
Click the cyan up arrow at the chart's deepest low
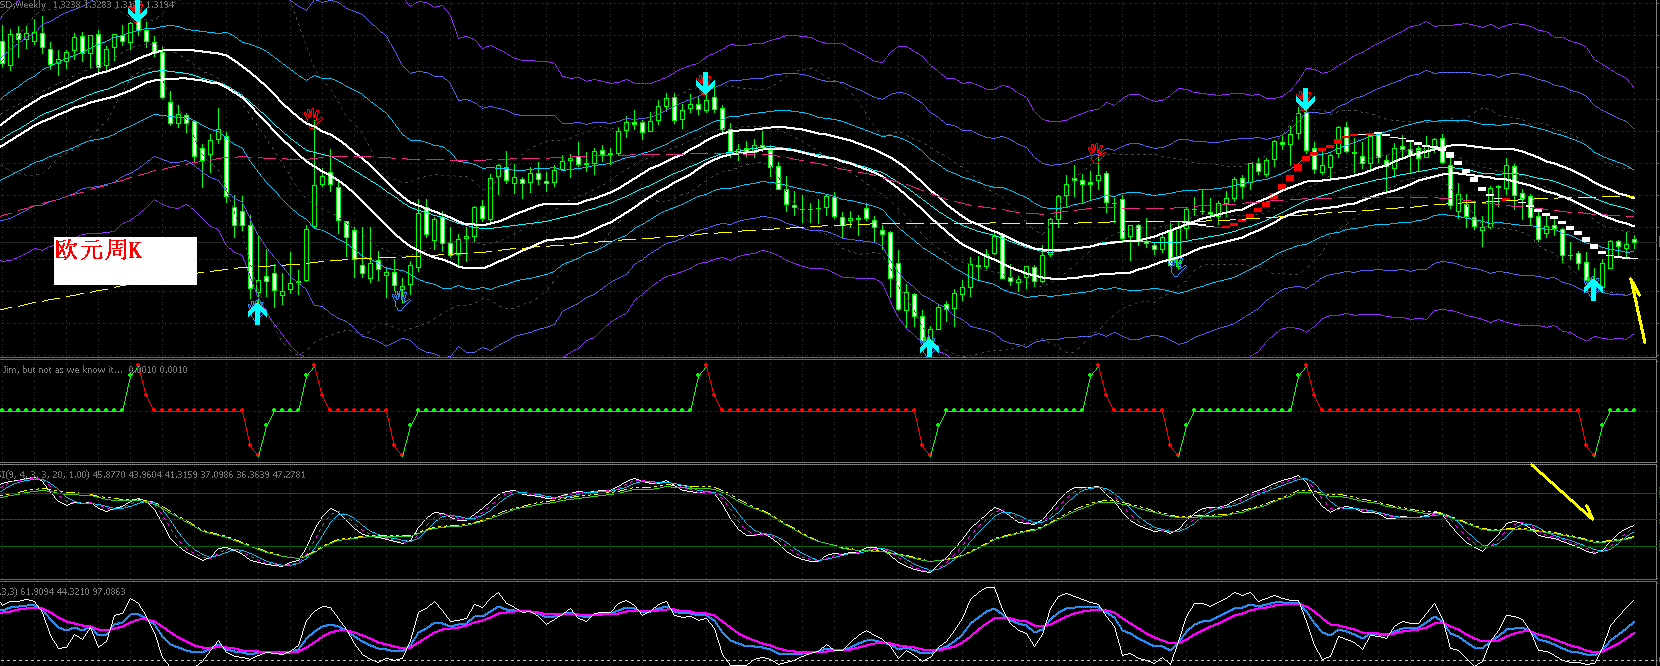pyautogui.click(x=929, y=346)
